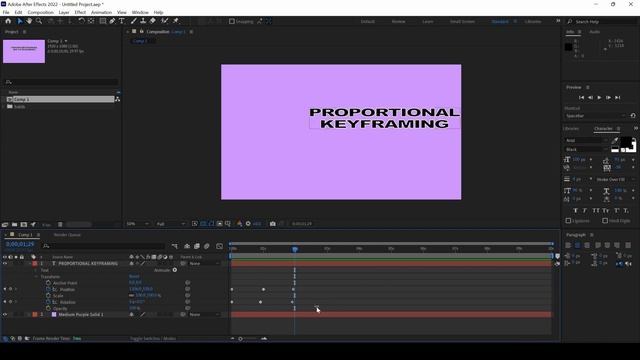Open parent dropdown for PROPORTIONAL KEYFRAMING layer
Screen dimensions: 640x360
(204, 264)
